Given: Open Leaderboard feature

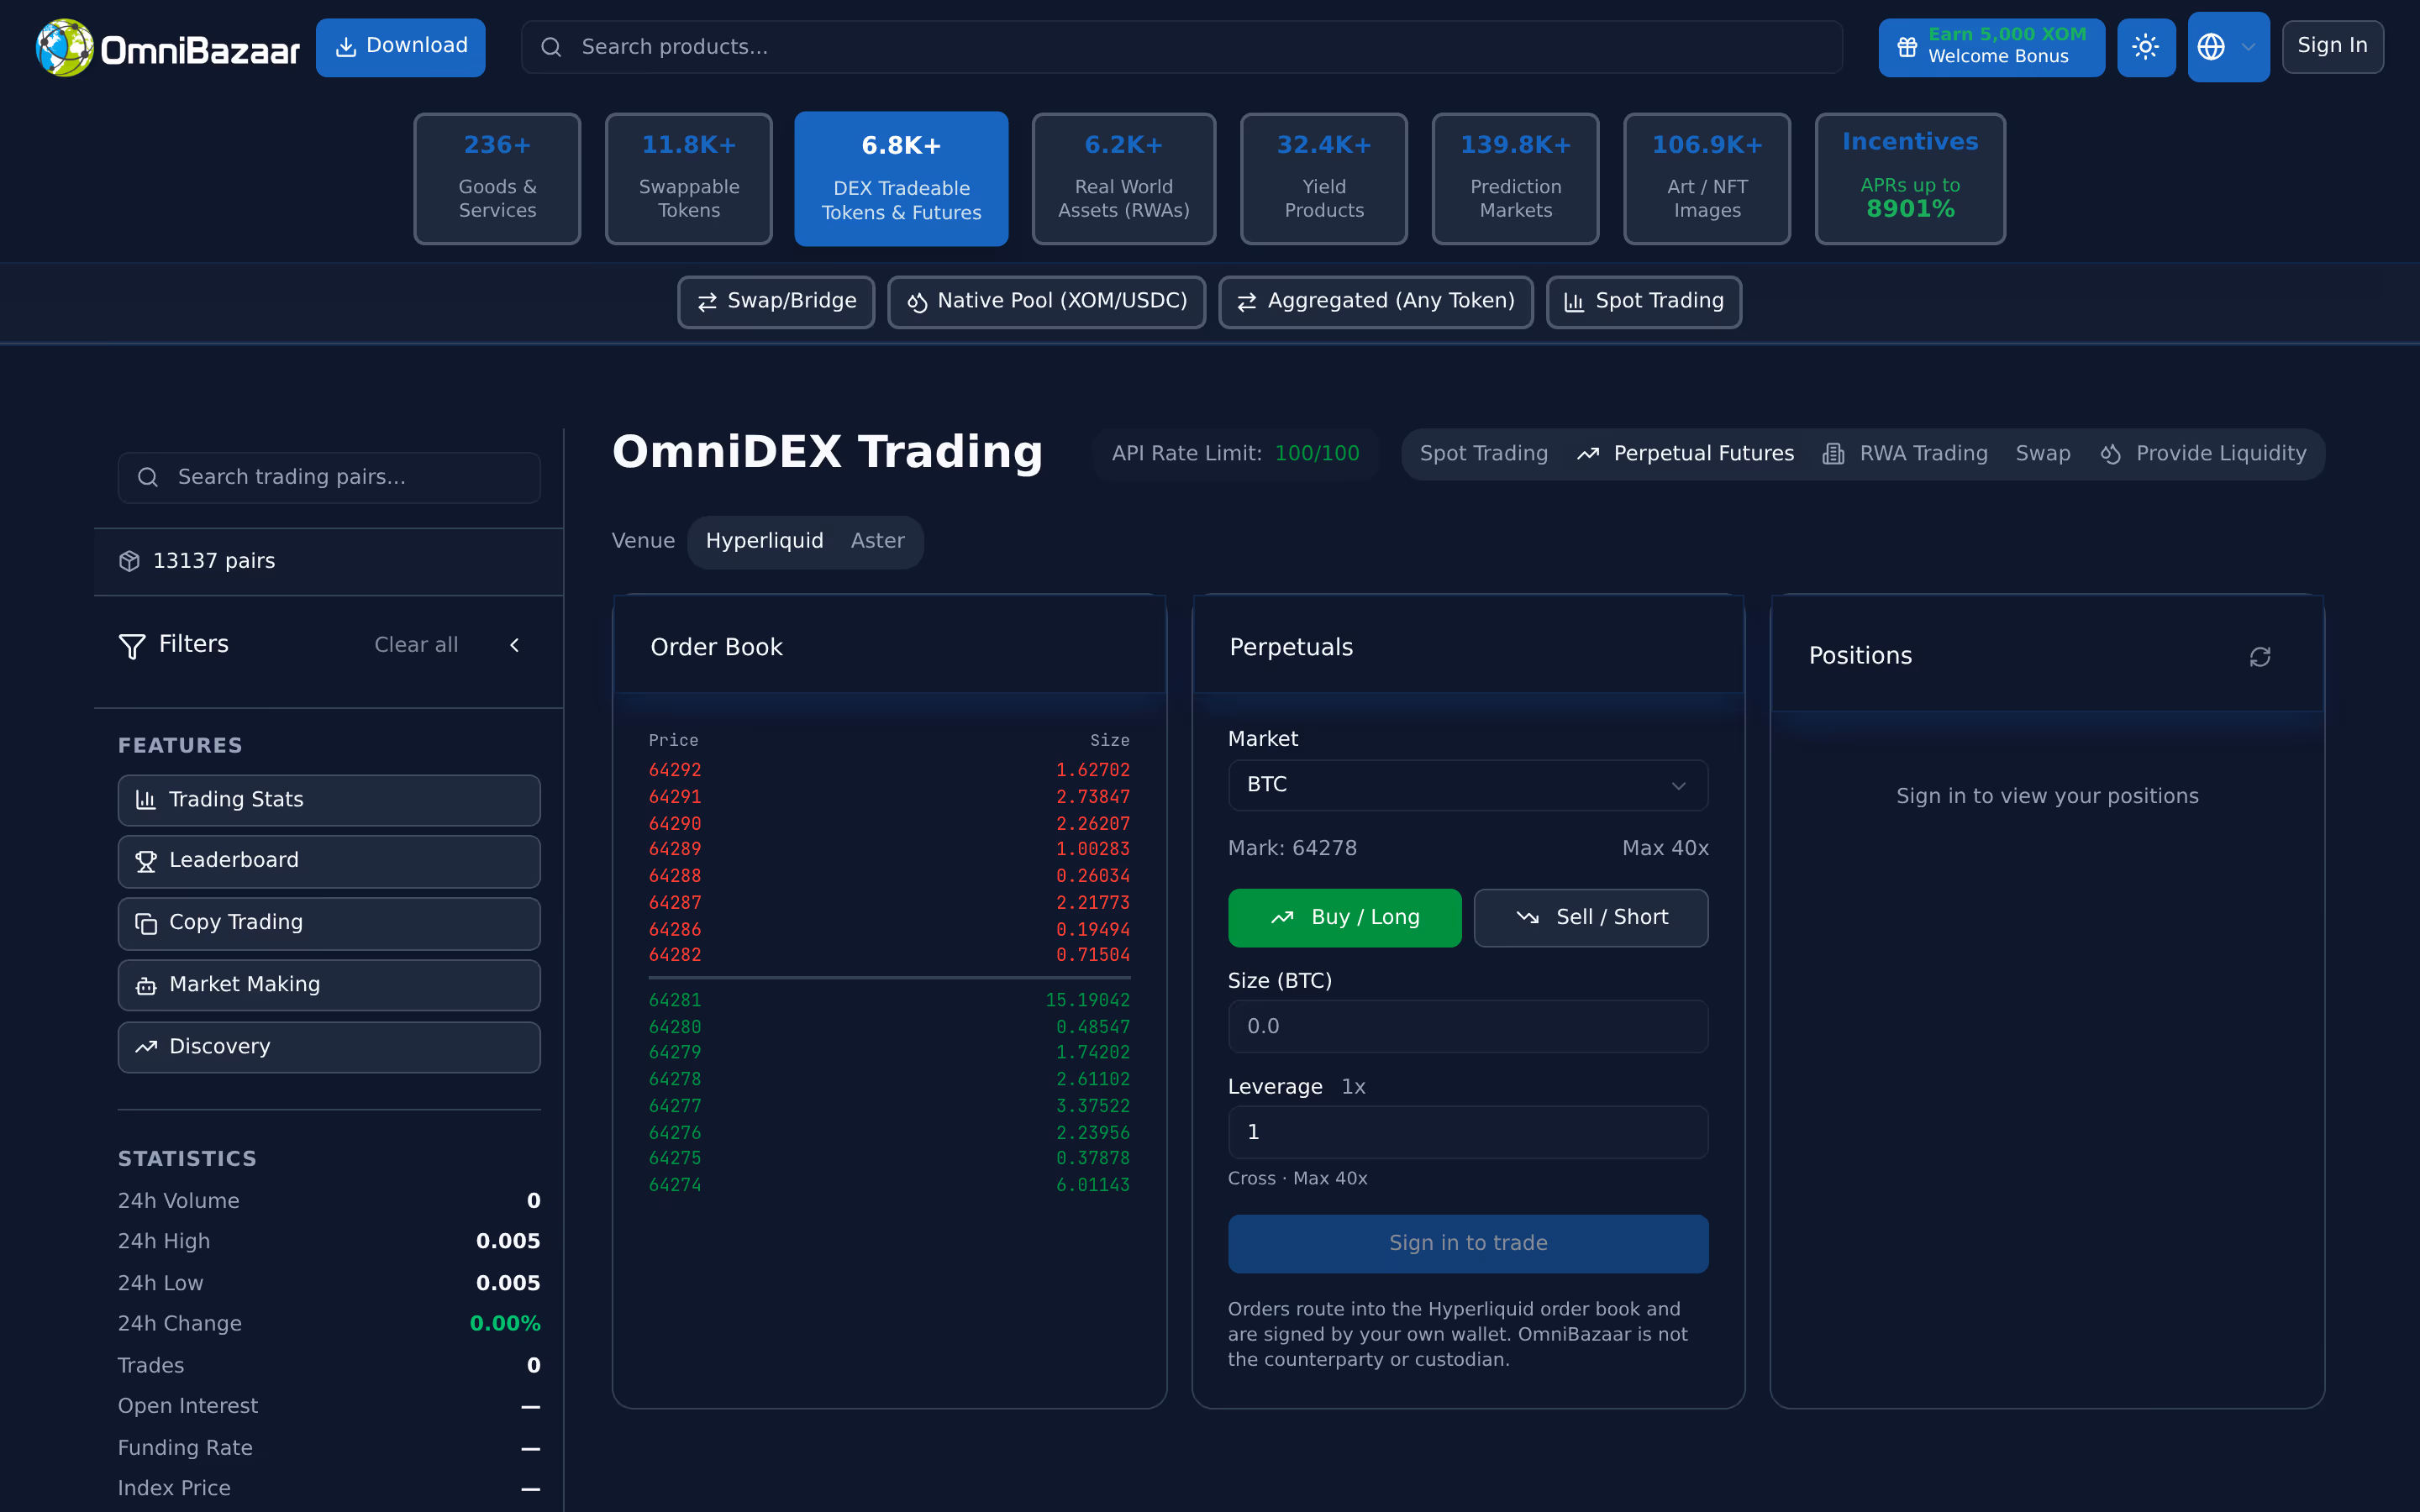Looking at the screenshot, I should point(329,861).
